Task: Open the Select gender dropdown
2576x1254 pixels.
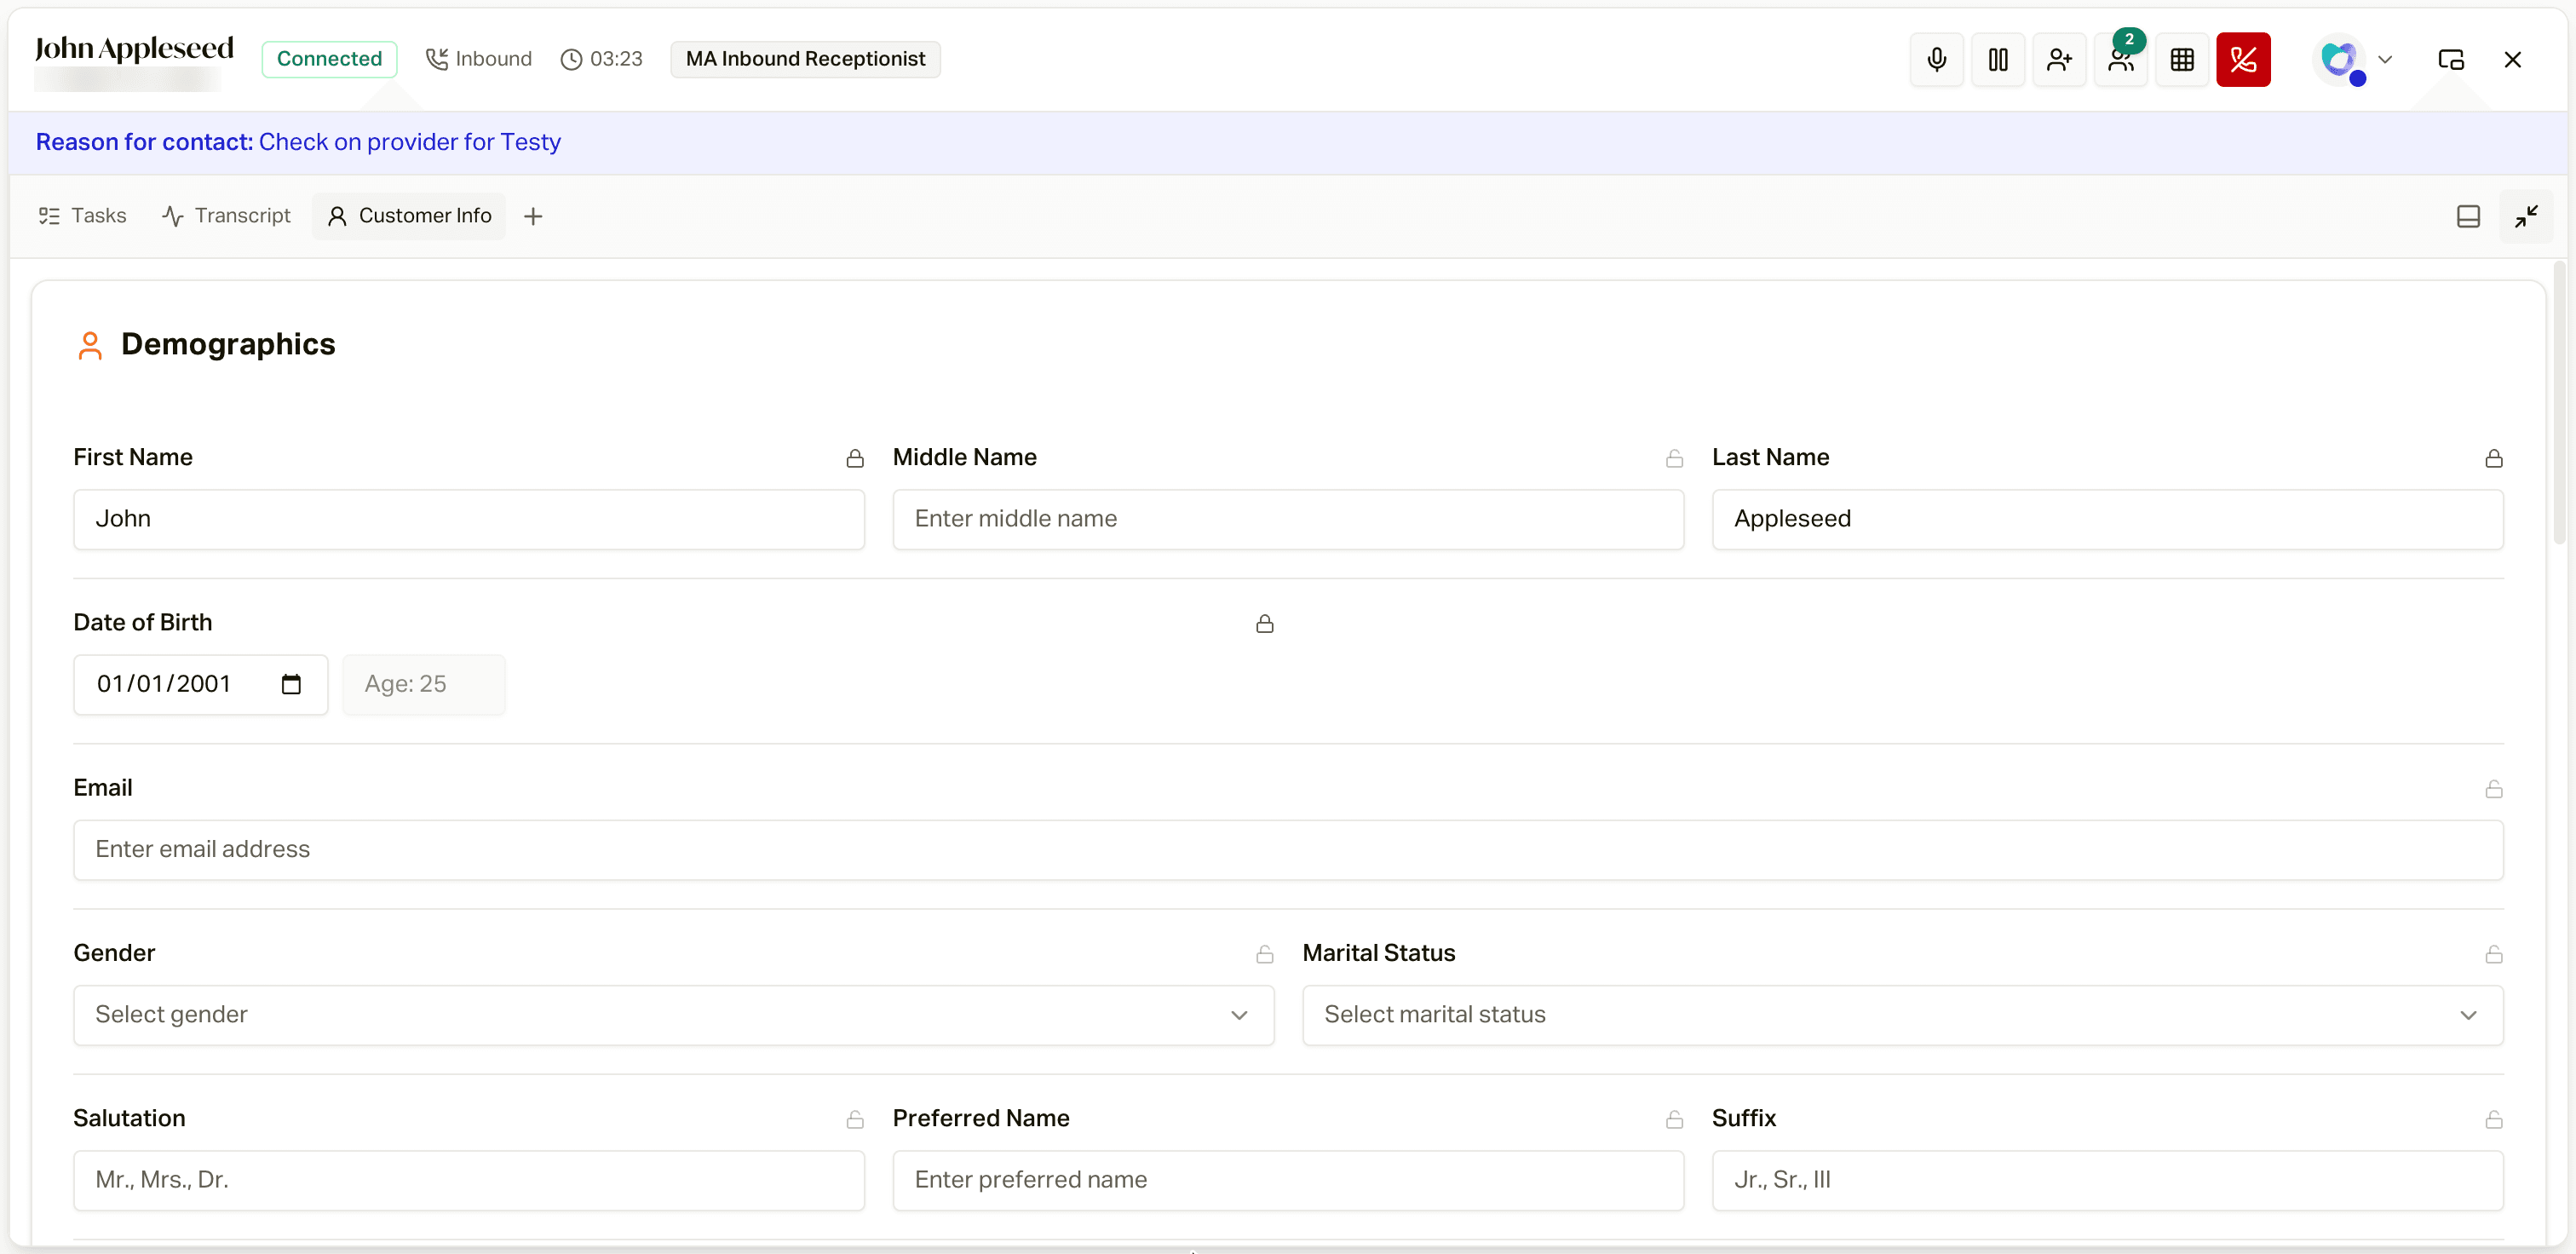Action: tap(673, 1015)
